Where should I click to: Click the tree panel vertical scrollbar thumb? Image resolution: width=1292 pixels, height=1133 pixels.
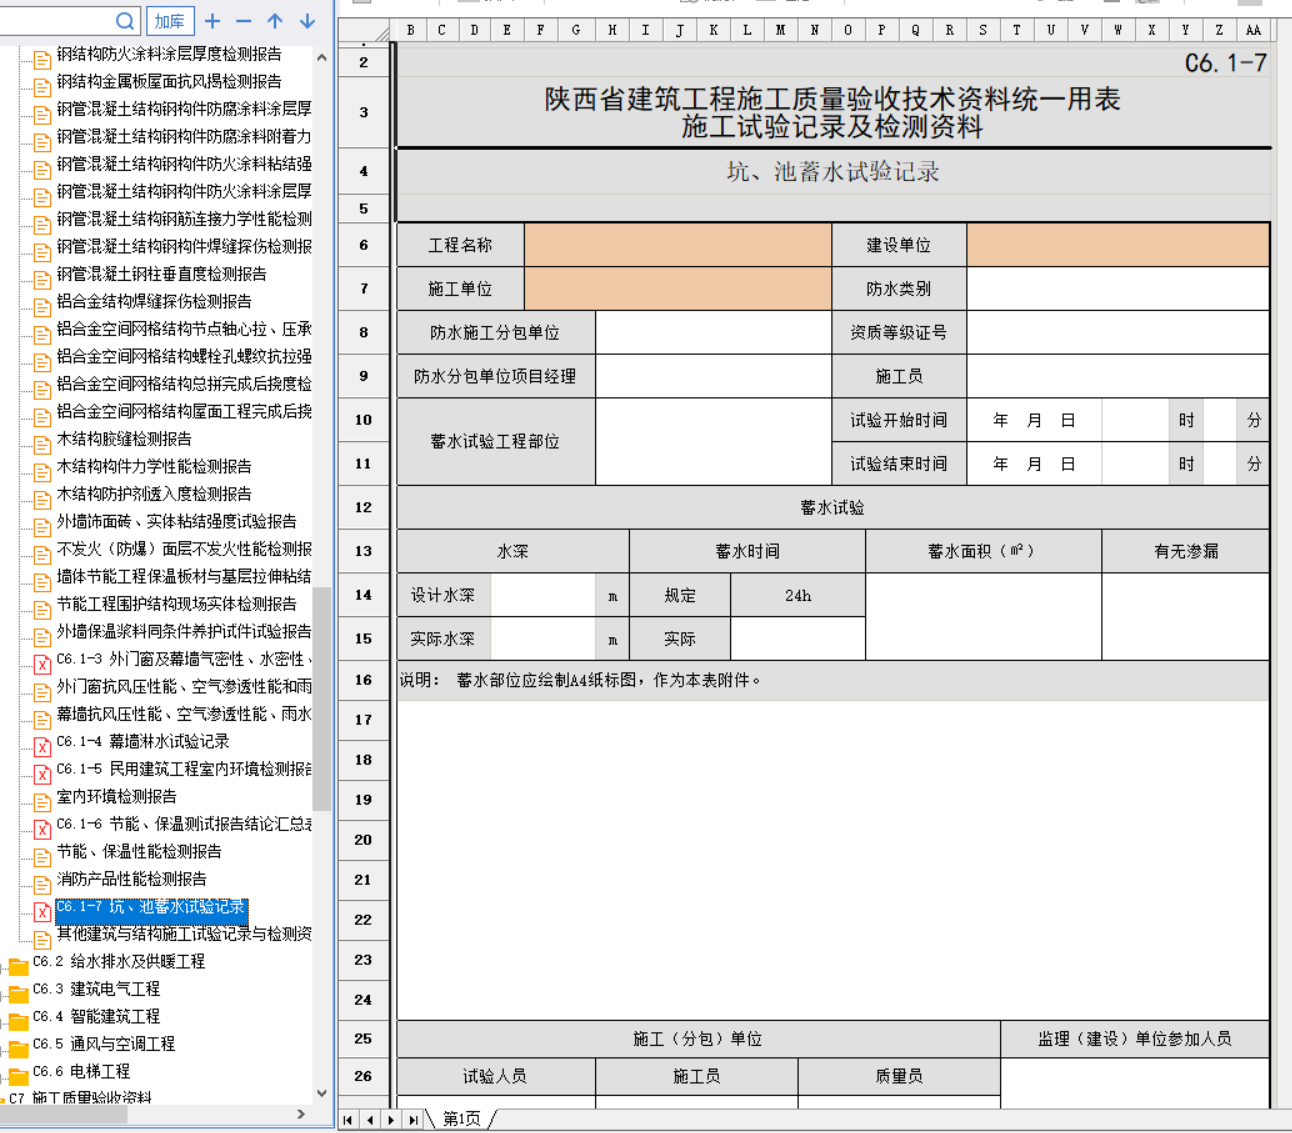tap(321, 698)
